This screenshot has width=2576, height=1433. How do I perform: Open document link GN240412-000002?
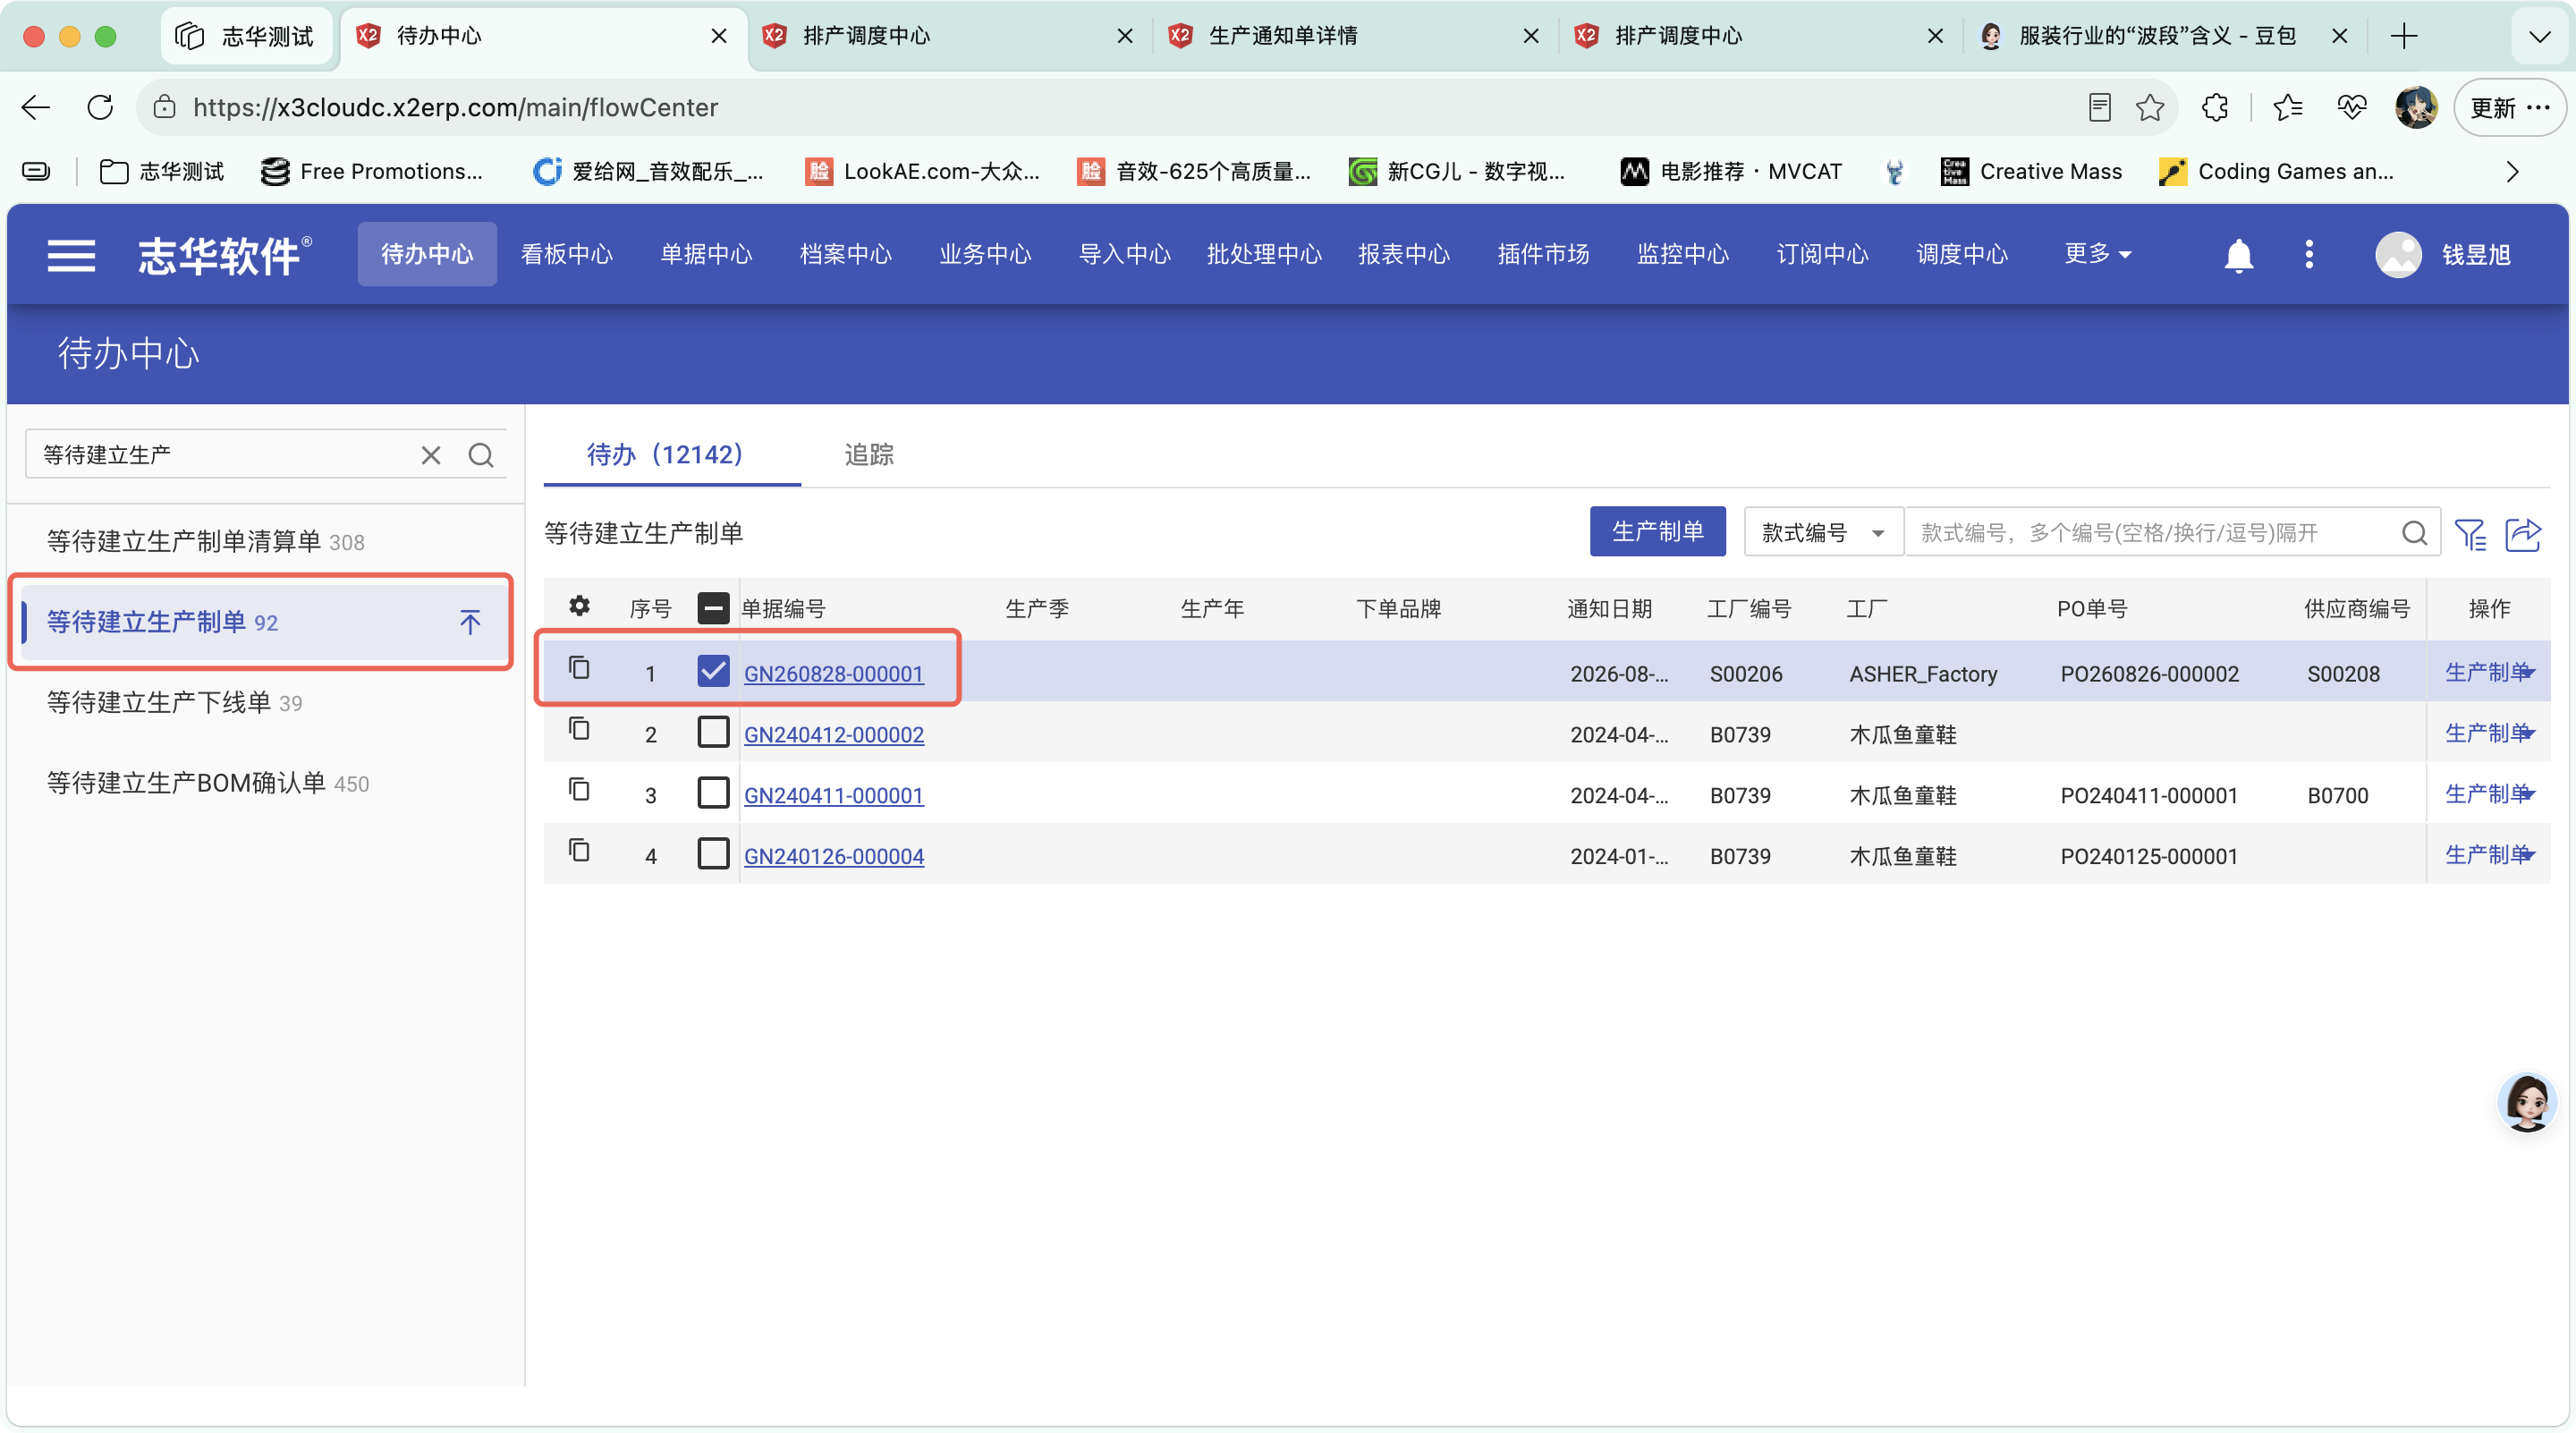coord(833,735)
